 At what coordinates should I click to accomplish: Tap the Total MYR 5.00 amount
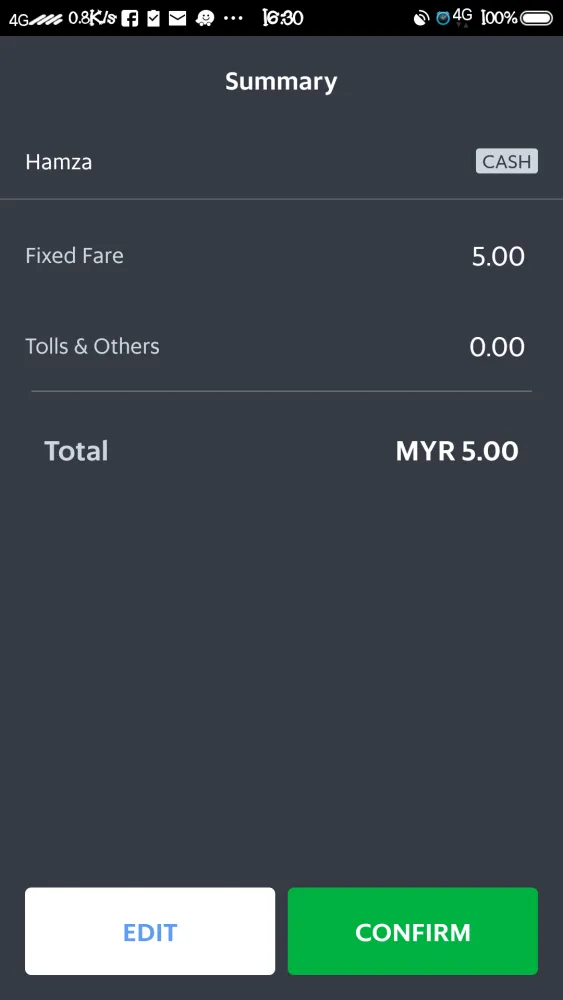coord(457,451)
